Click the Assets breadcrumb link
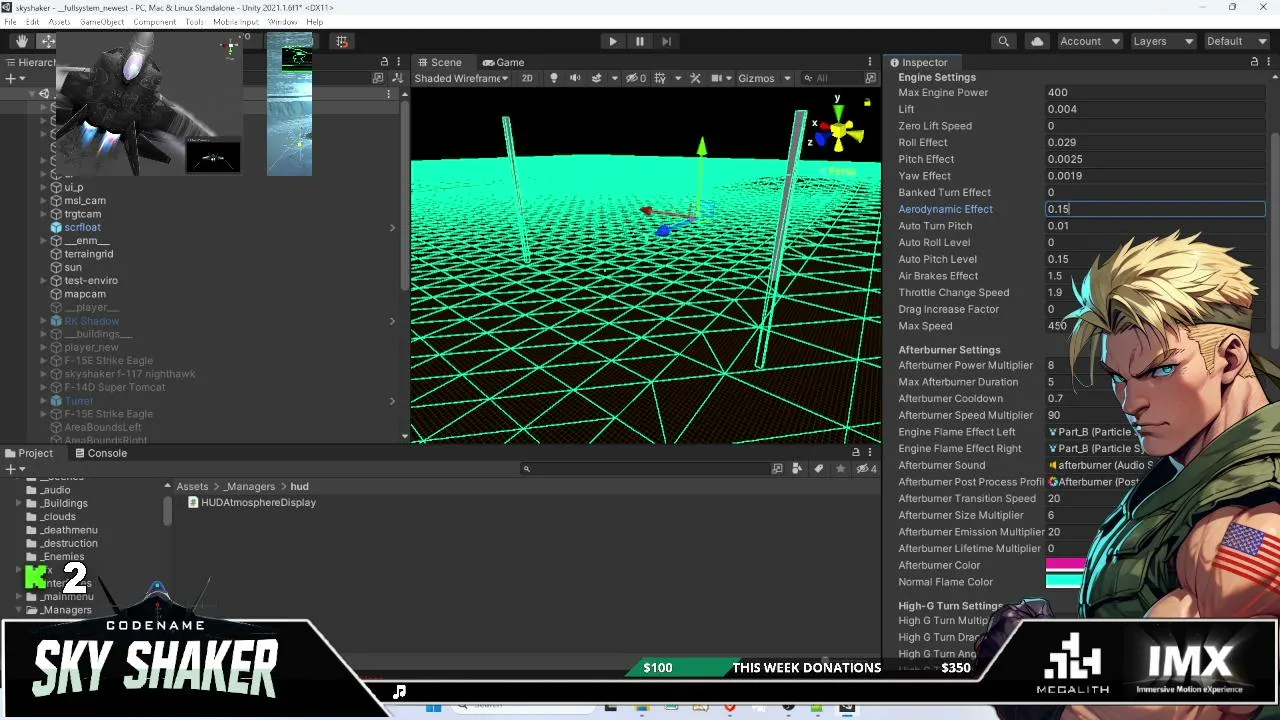This screenshot has height=720, width=1280. (192, 487)
